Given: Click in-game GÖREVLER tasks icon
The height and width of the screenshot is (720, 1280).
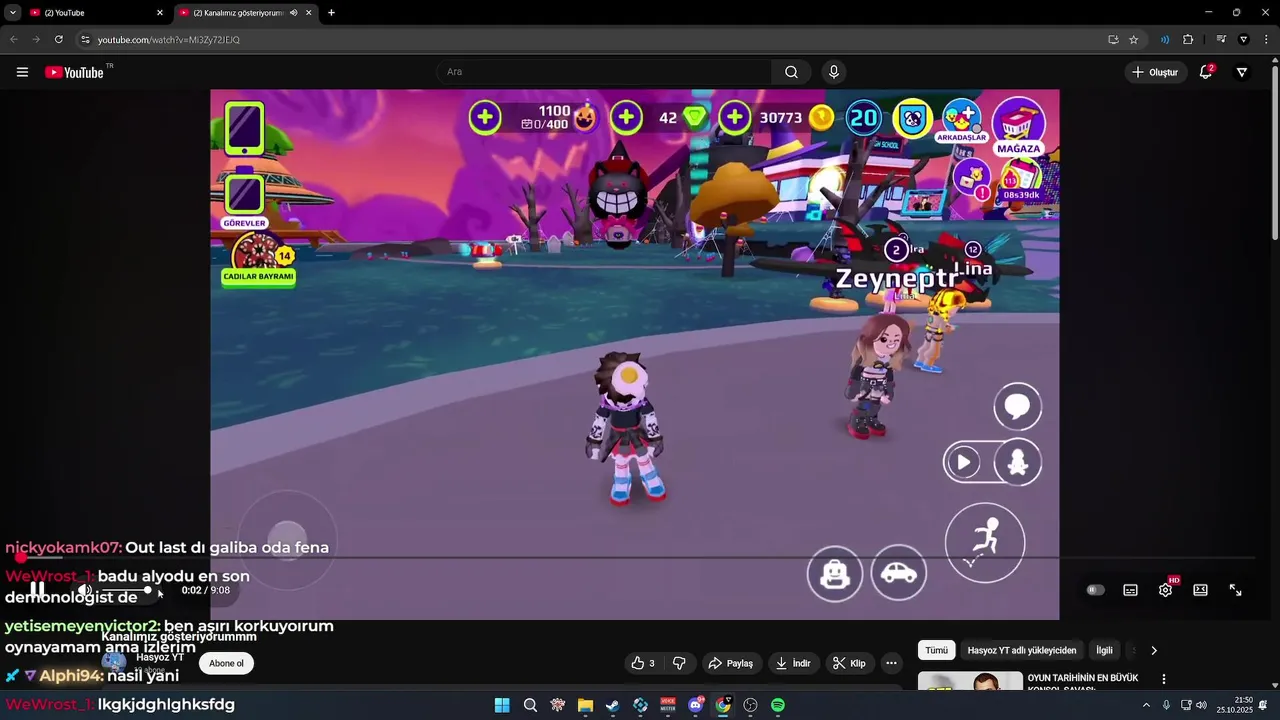Looking at the screenshot, I should pos(244,200).
